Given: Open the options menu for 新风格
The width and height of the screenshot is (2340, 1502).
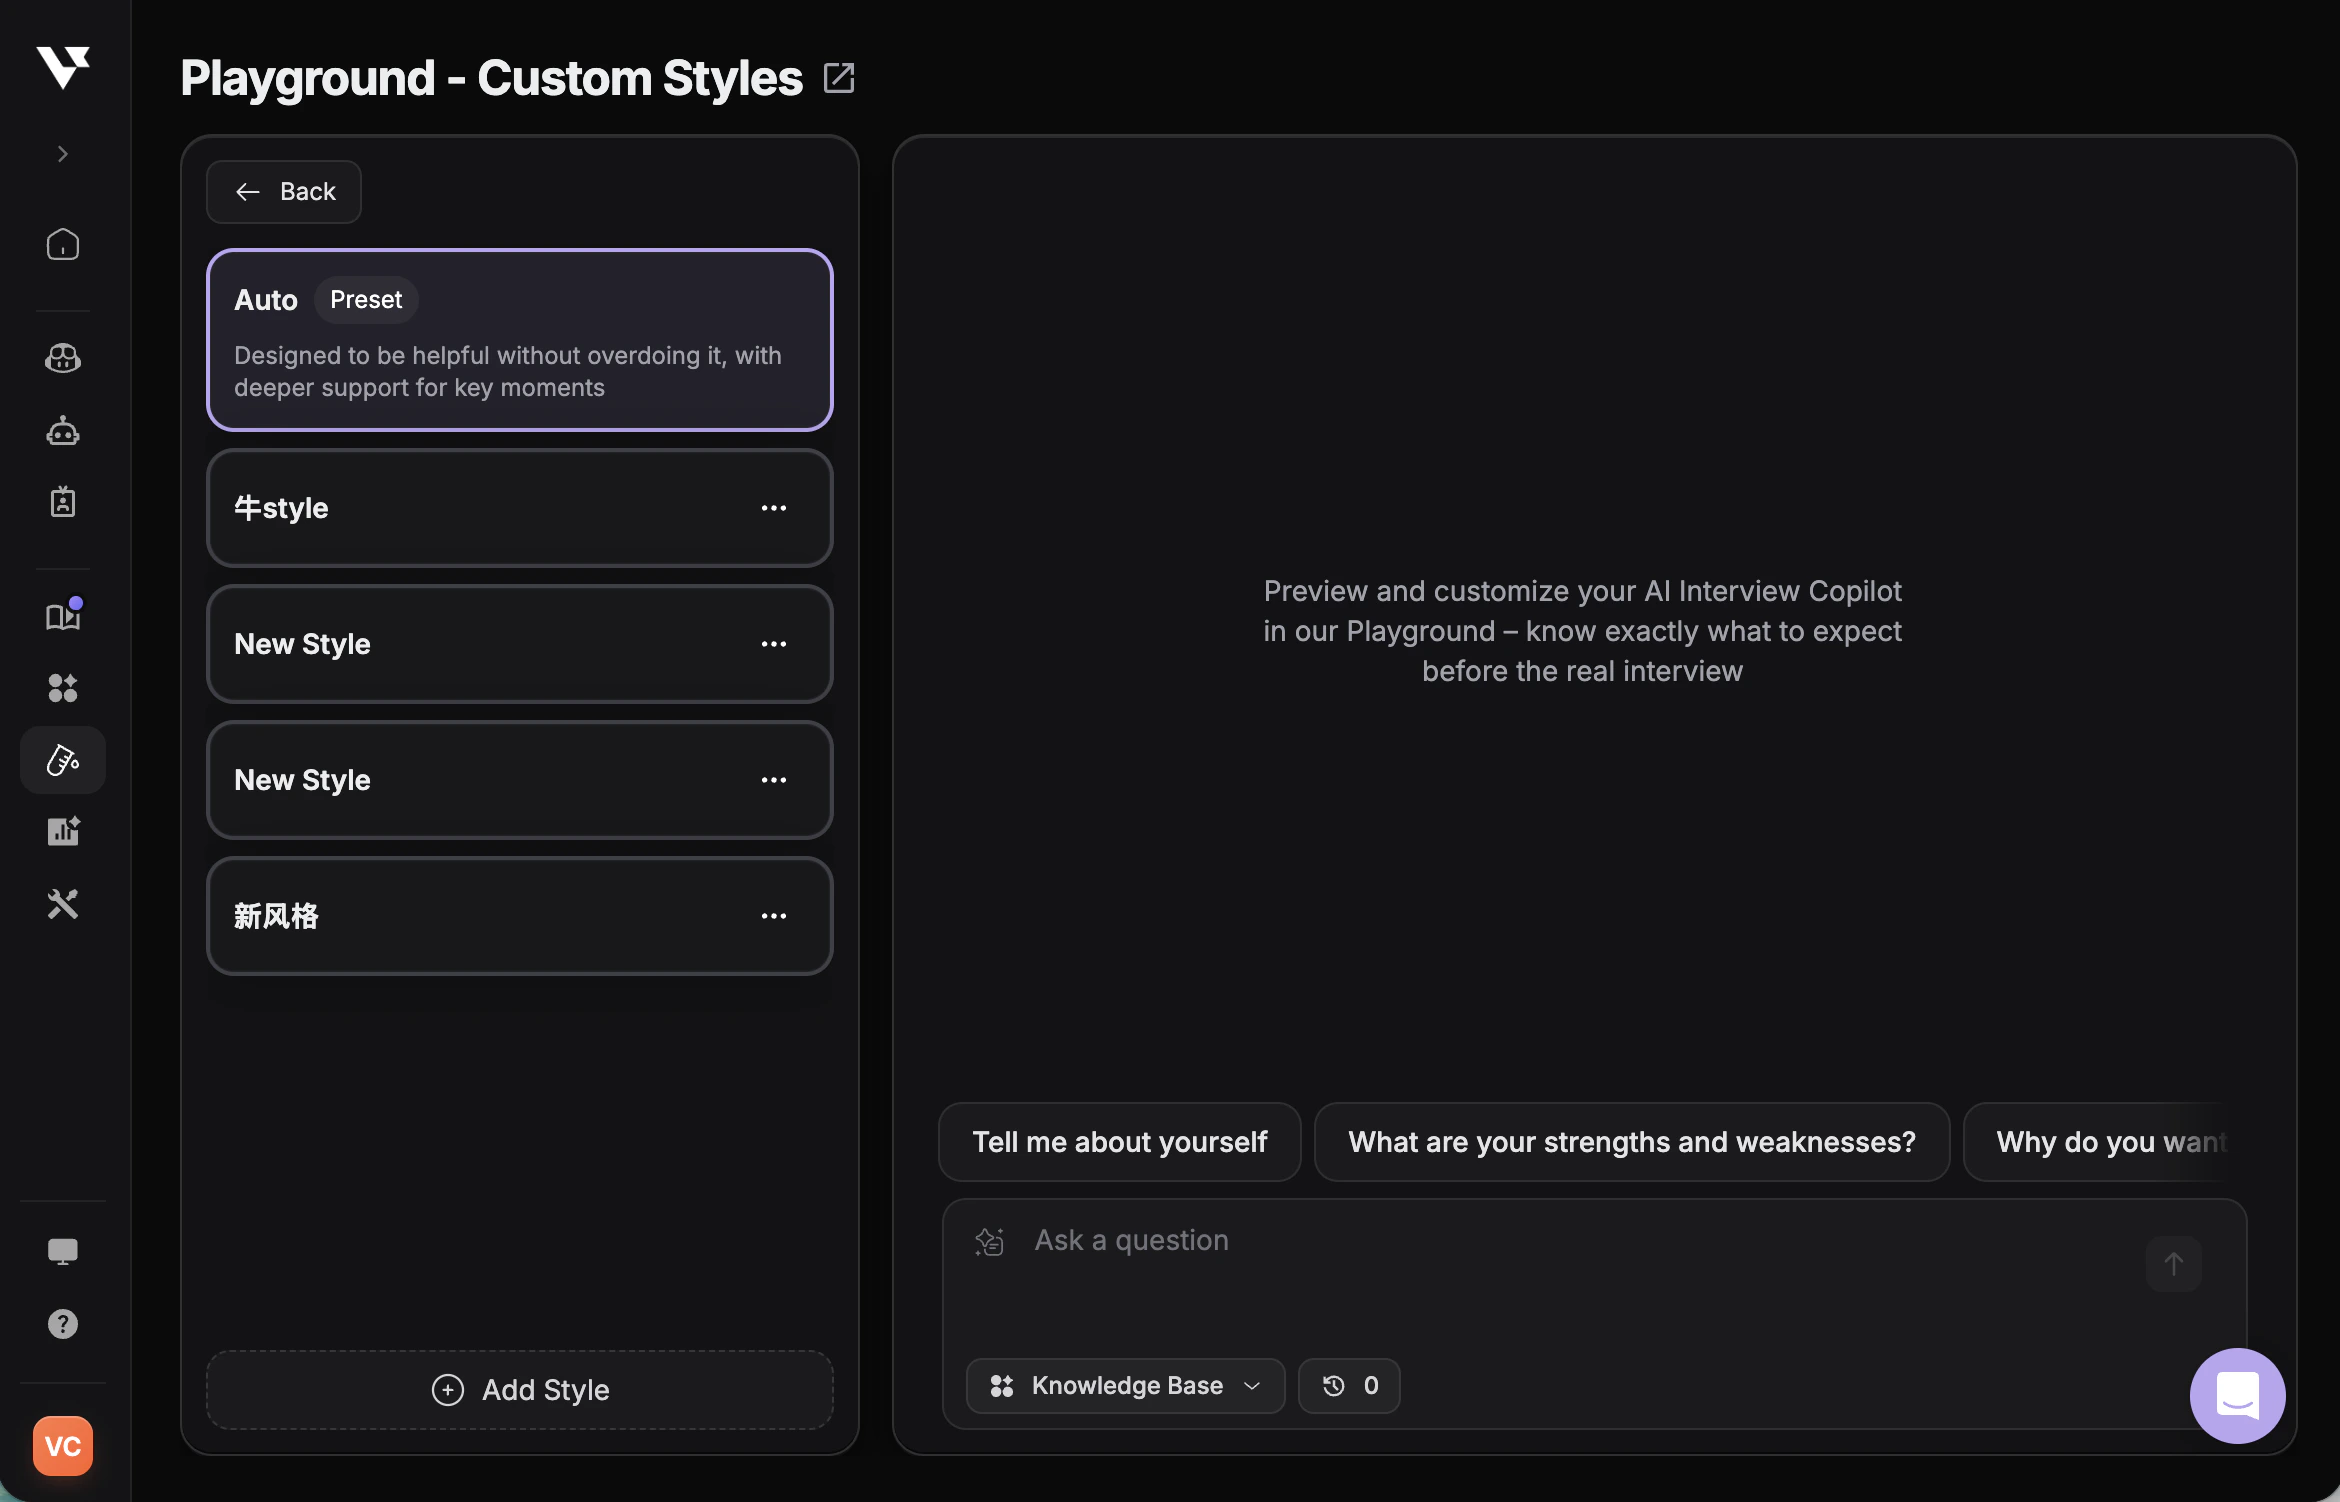Looking at the screenshot, I should point(774,916).
